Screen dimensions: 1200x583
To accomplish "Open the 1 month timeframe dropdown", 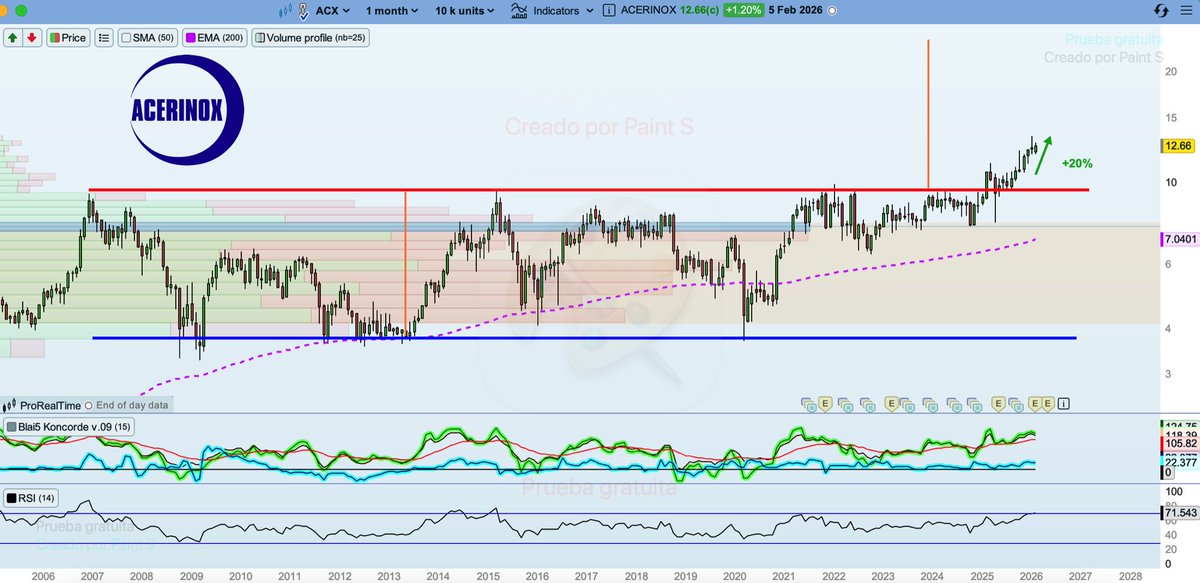I will point(391,11).
